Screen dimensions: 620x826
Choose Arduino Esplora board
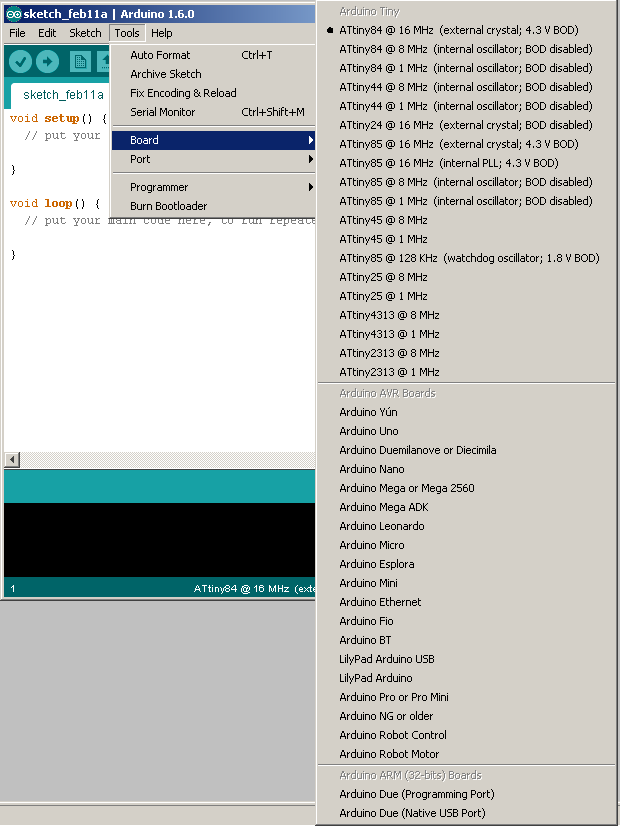point(466,564)
